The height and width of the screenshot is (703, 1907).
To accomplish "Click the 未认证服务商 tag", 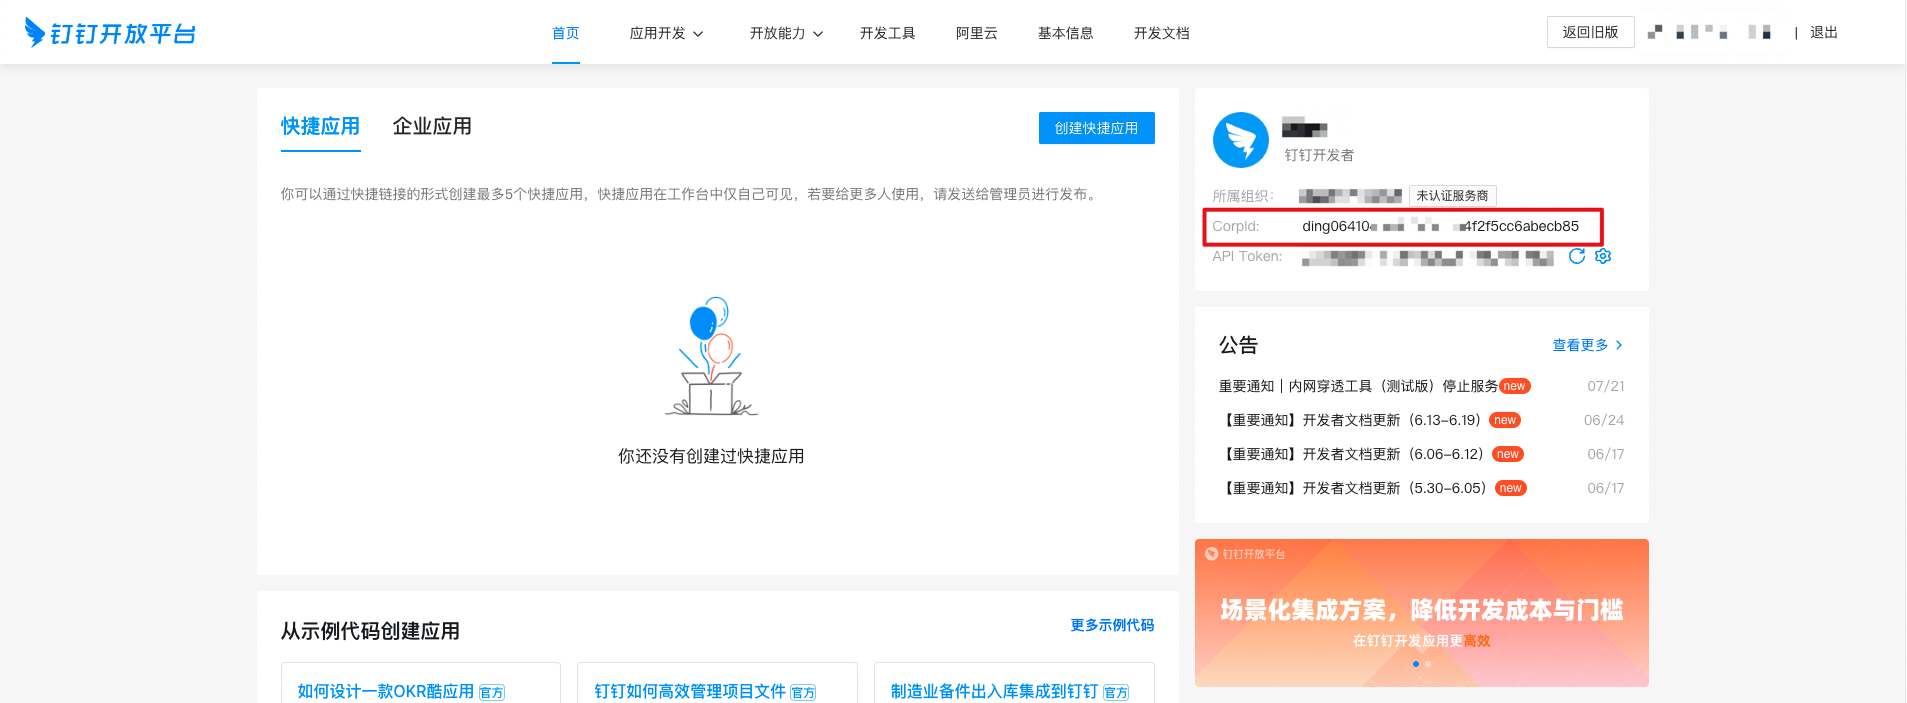I will click(x=1453, y=196).
